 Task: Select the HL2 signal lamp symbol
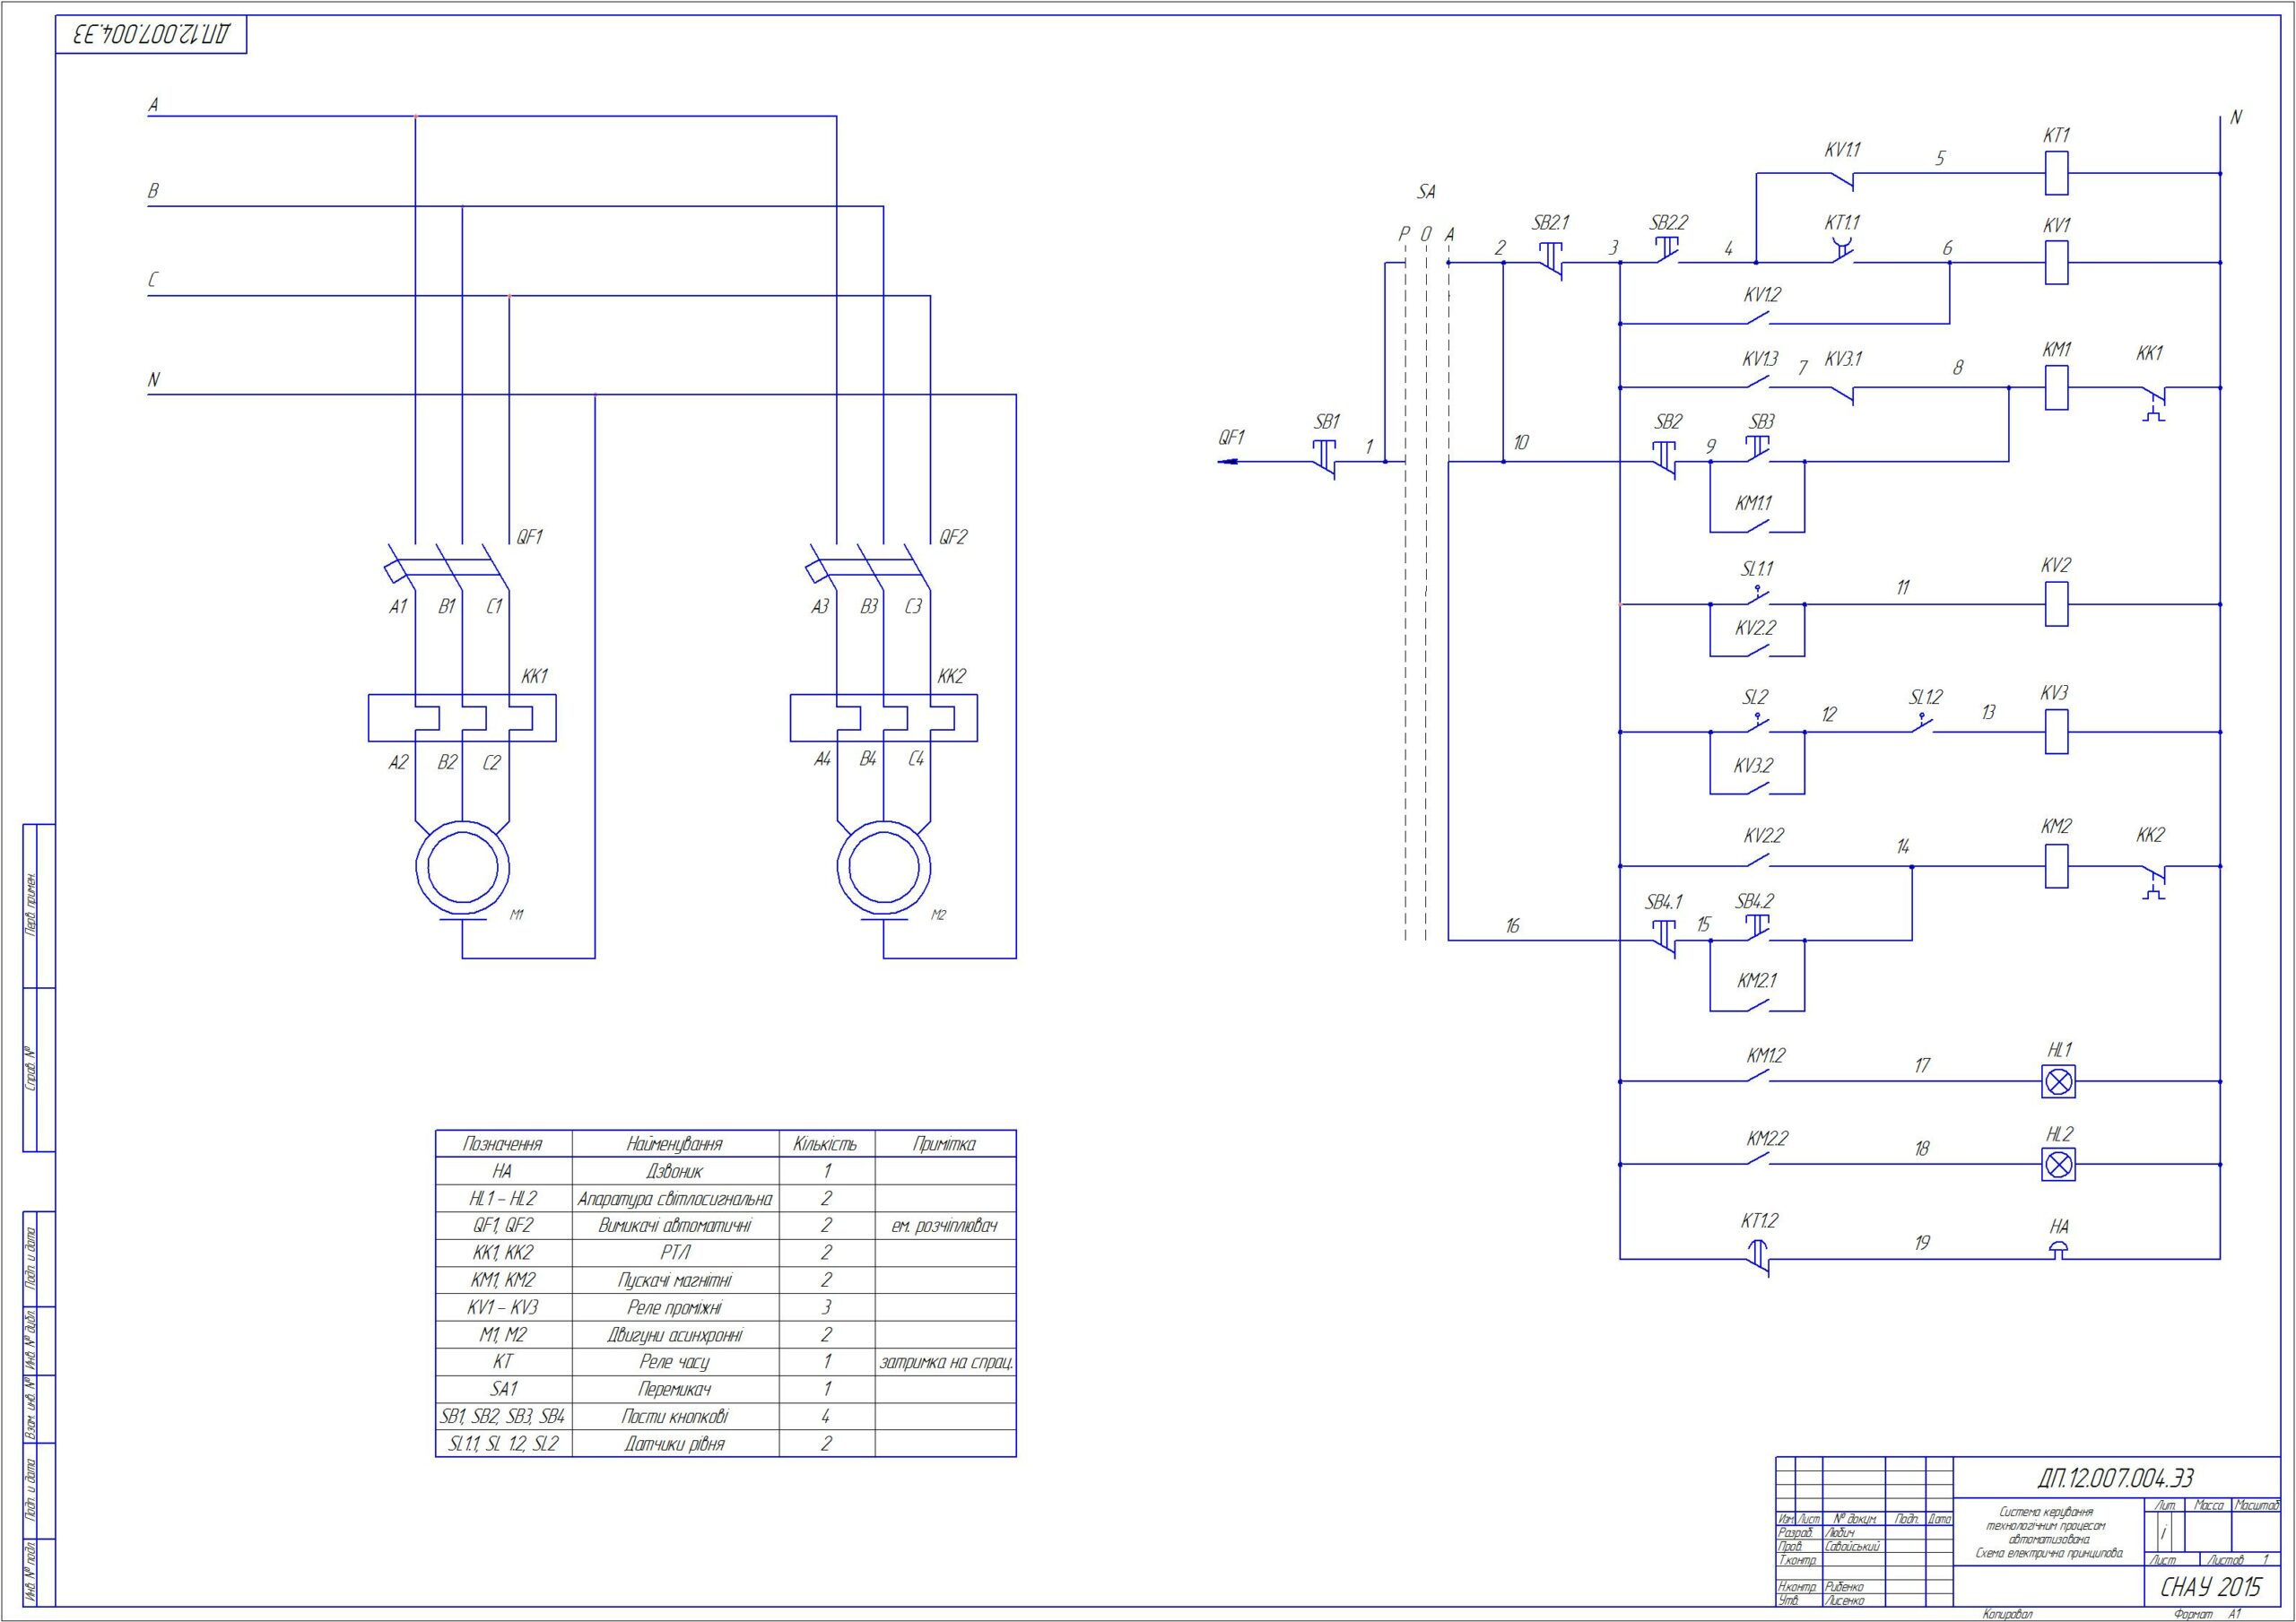click(x=2058, y=1164)
